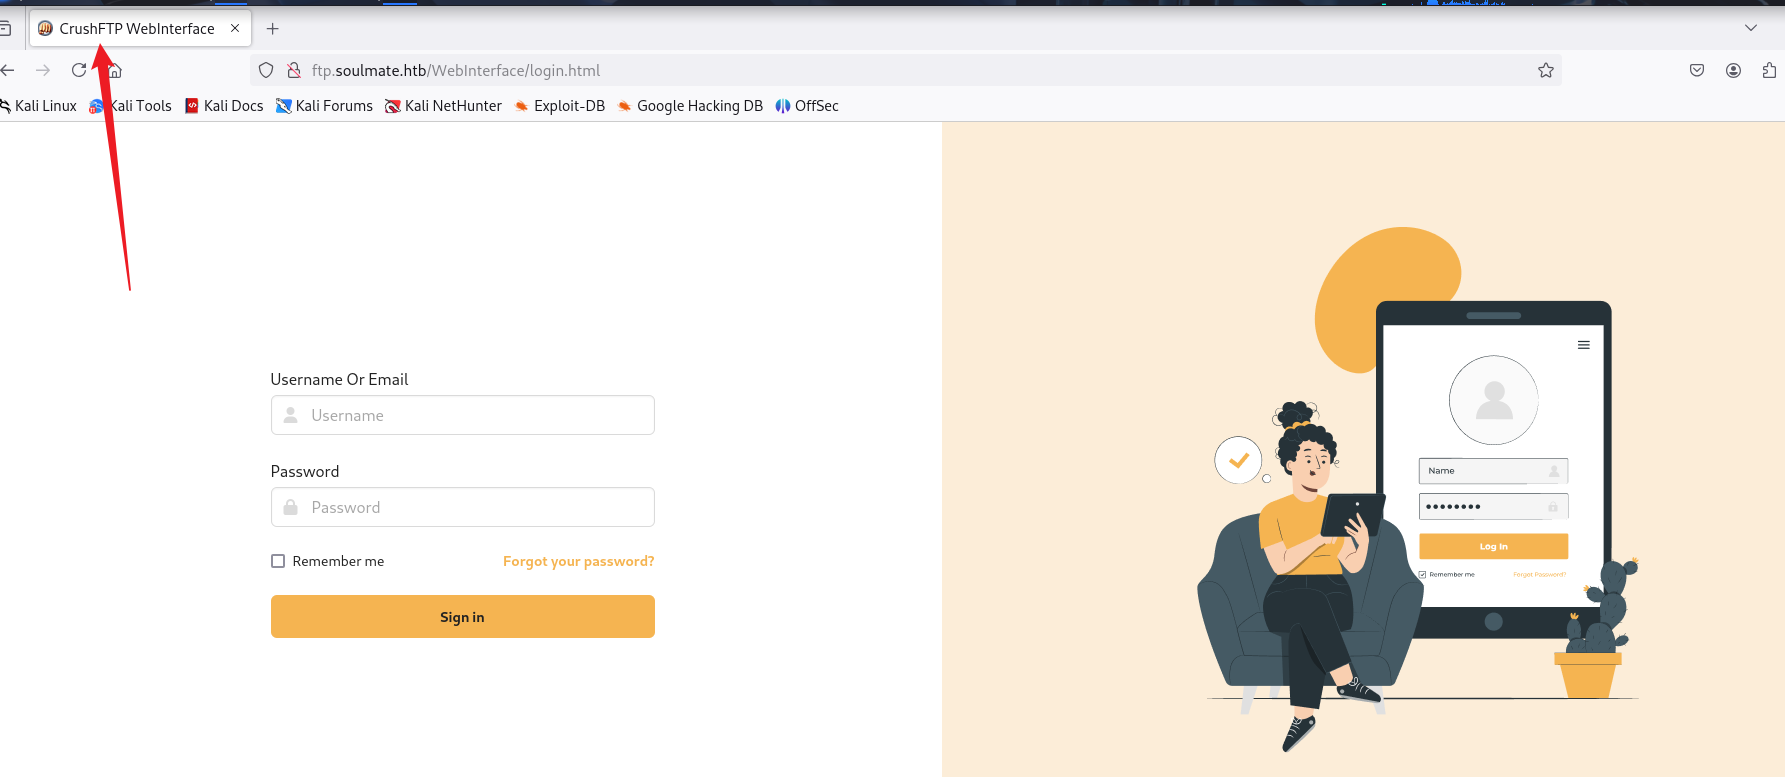Open the insecure connection padlock icon
The image size is (1785, 777).
click(294, 70)
